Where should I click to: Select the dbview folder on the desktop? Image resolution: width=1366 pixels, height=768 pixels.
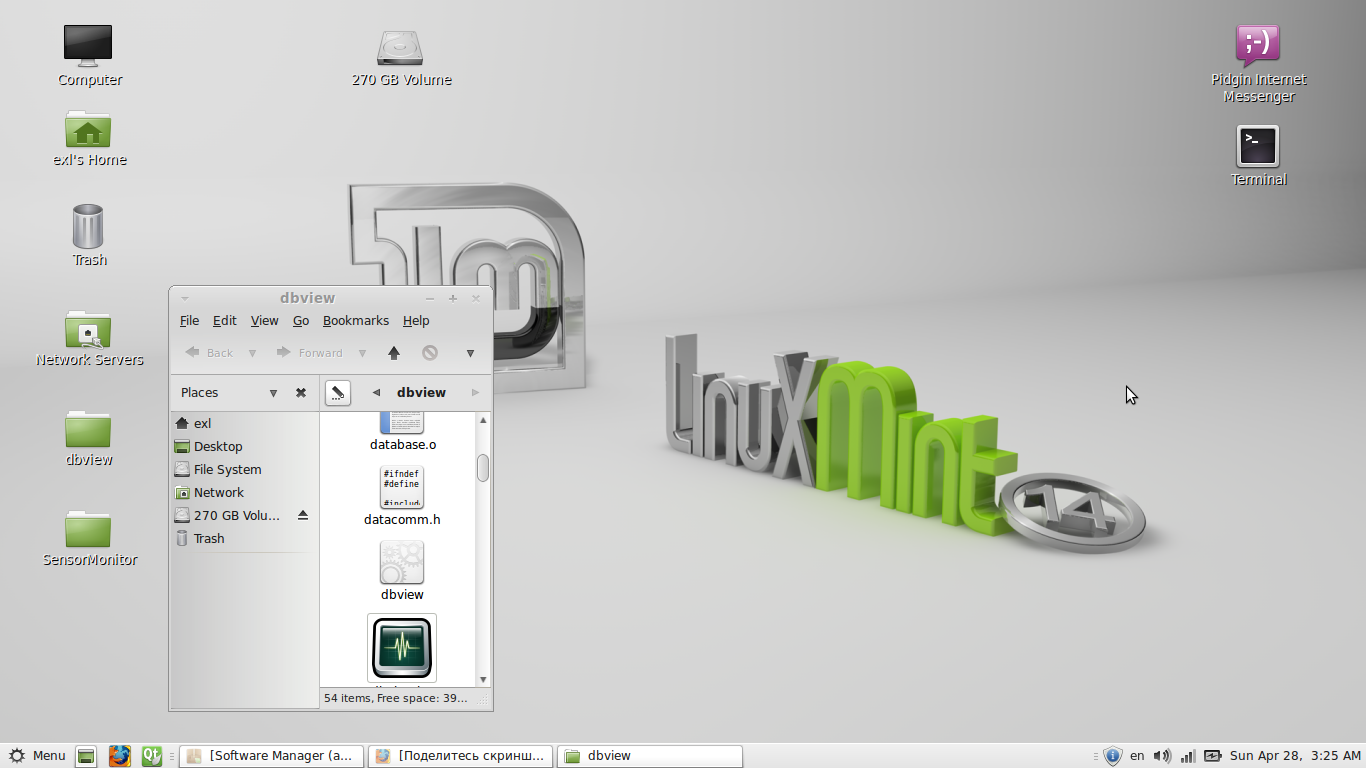pyautogui.click(x=88, y=429)
